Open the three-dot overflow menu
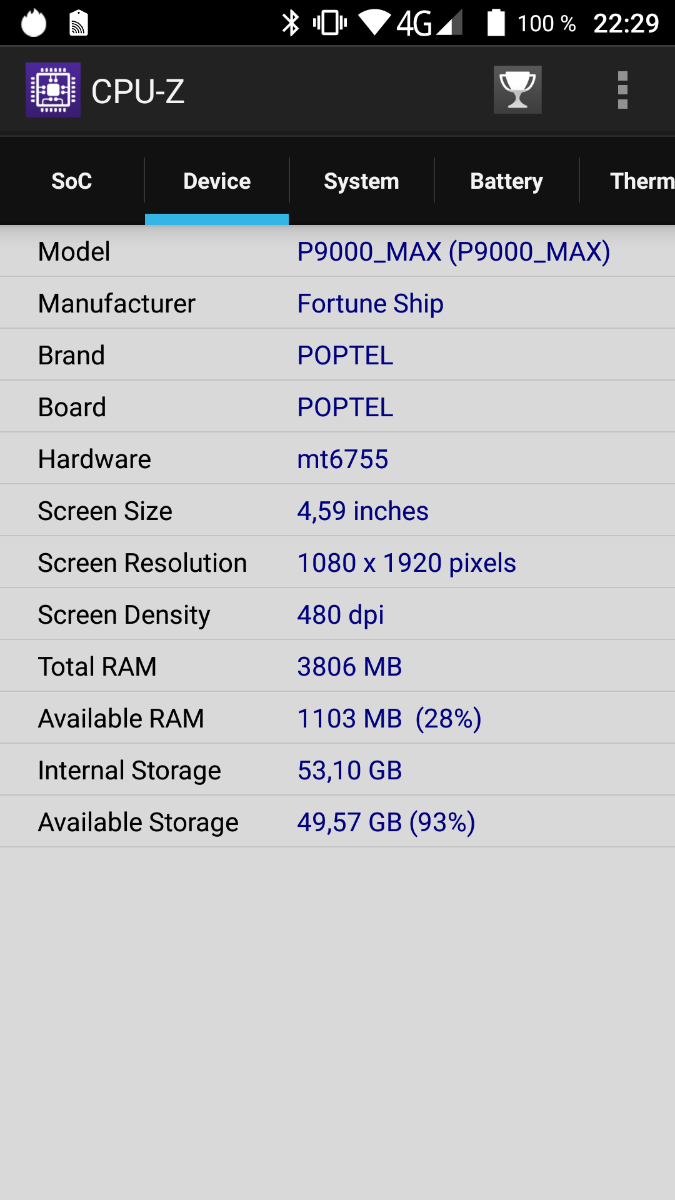This screenshot has width=675, height=1200. [x=622, y=91]
